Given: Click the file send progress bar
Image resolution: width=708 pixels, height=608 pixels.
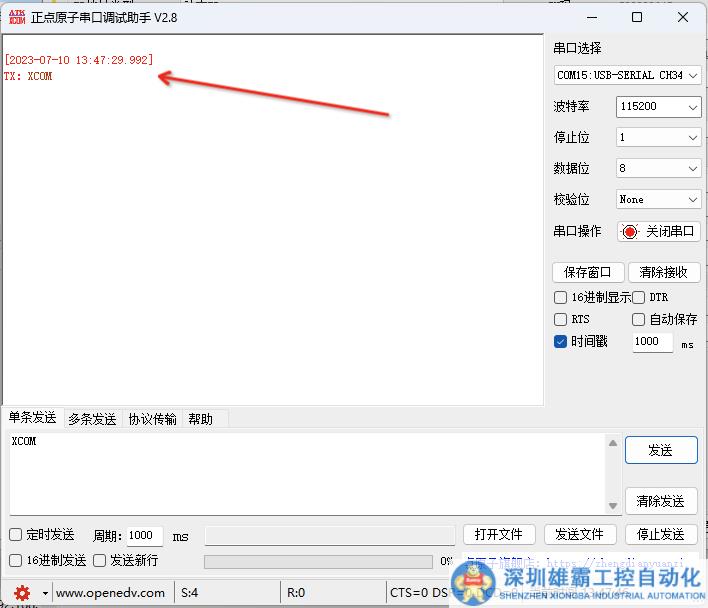Looking at the screenshot, I should pyautogui.click(x=318, y=561).
